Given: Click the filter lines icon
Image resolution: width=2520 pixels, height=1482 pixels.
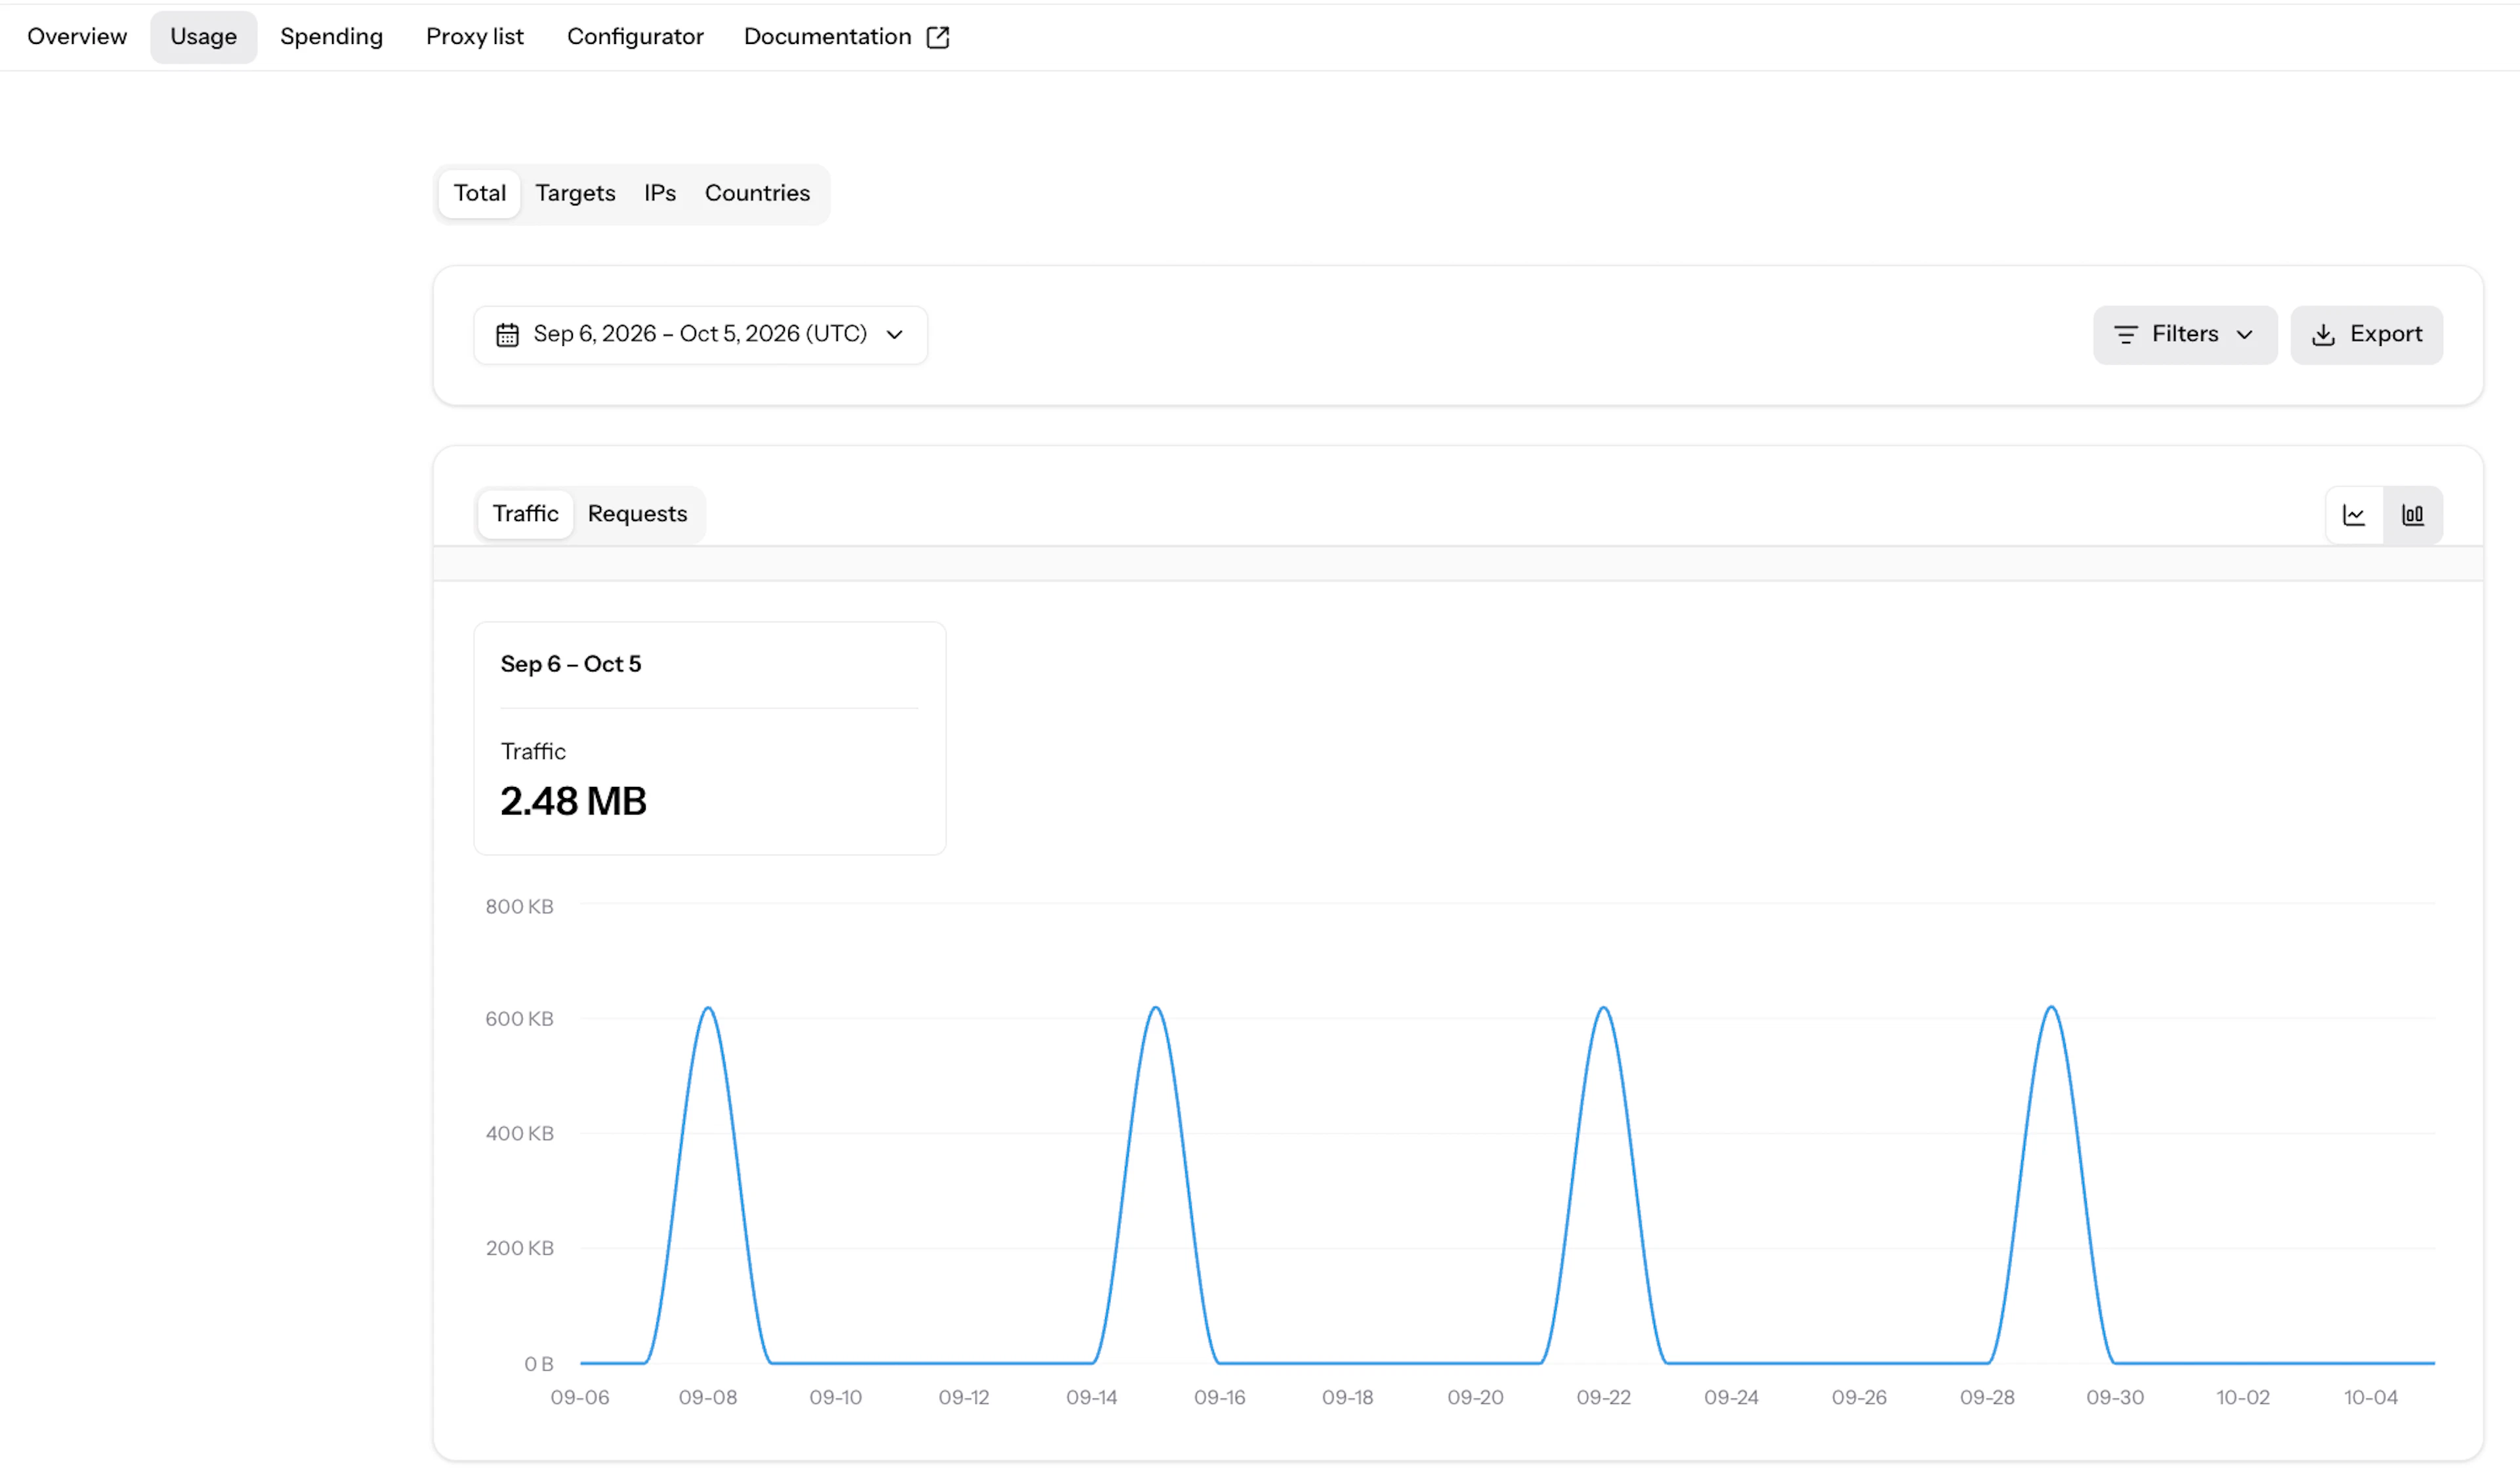Looking at the screenshot, I should tap(2125, 334).
